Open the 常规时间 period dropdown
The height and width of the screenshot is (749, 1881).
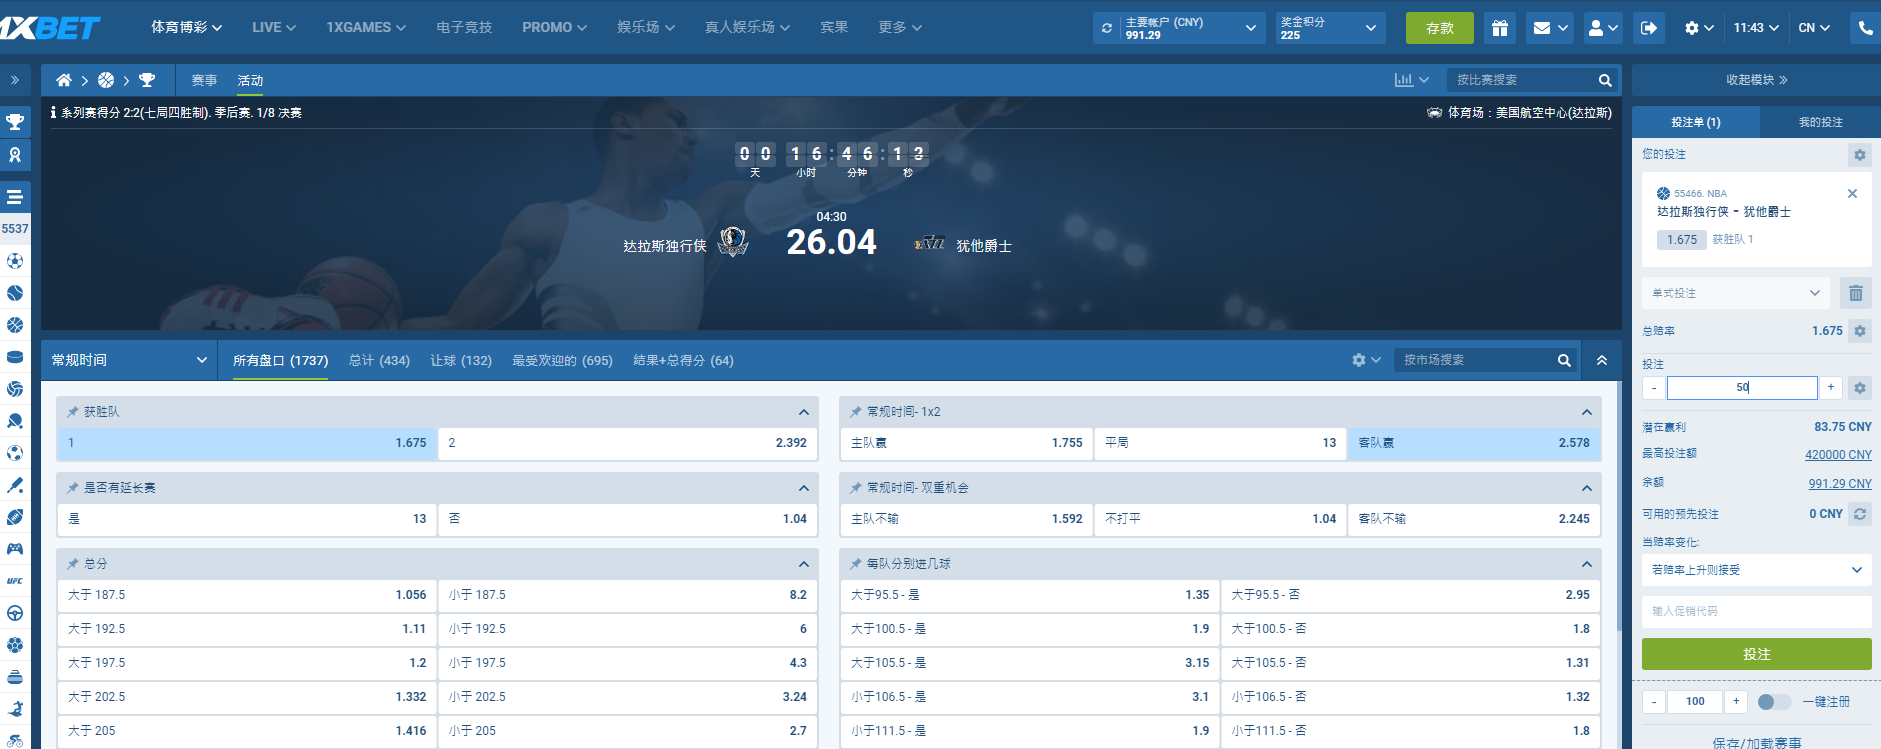[x=129, y=360]
